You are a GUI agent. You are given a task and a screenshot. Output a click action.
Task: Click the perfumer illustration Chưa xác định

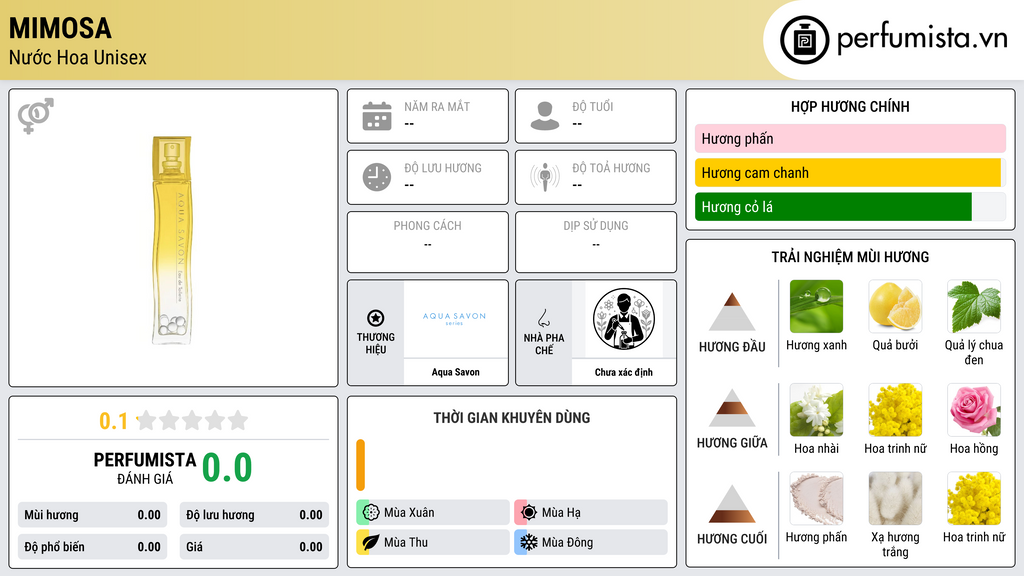624,319
